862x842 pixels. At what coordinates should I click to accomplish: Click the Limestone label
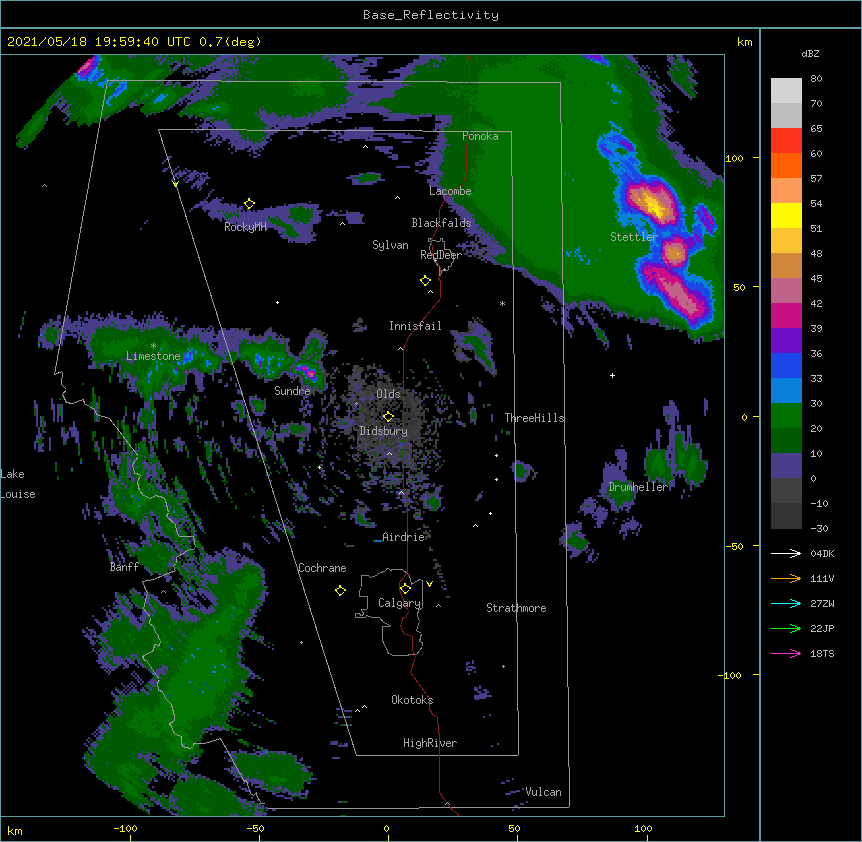(153, 356)
